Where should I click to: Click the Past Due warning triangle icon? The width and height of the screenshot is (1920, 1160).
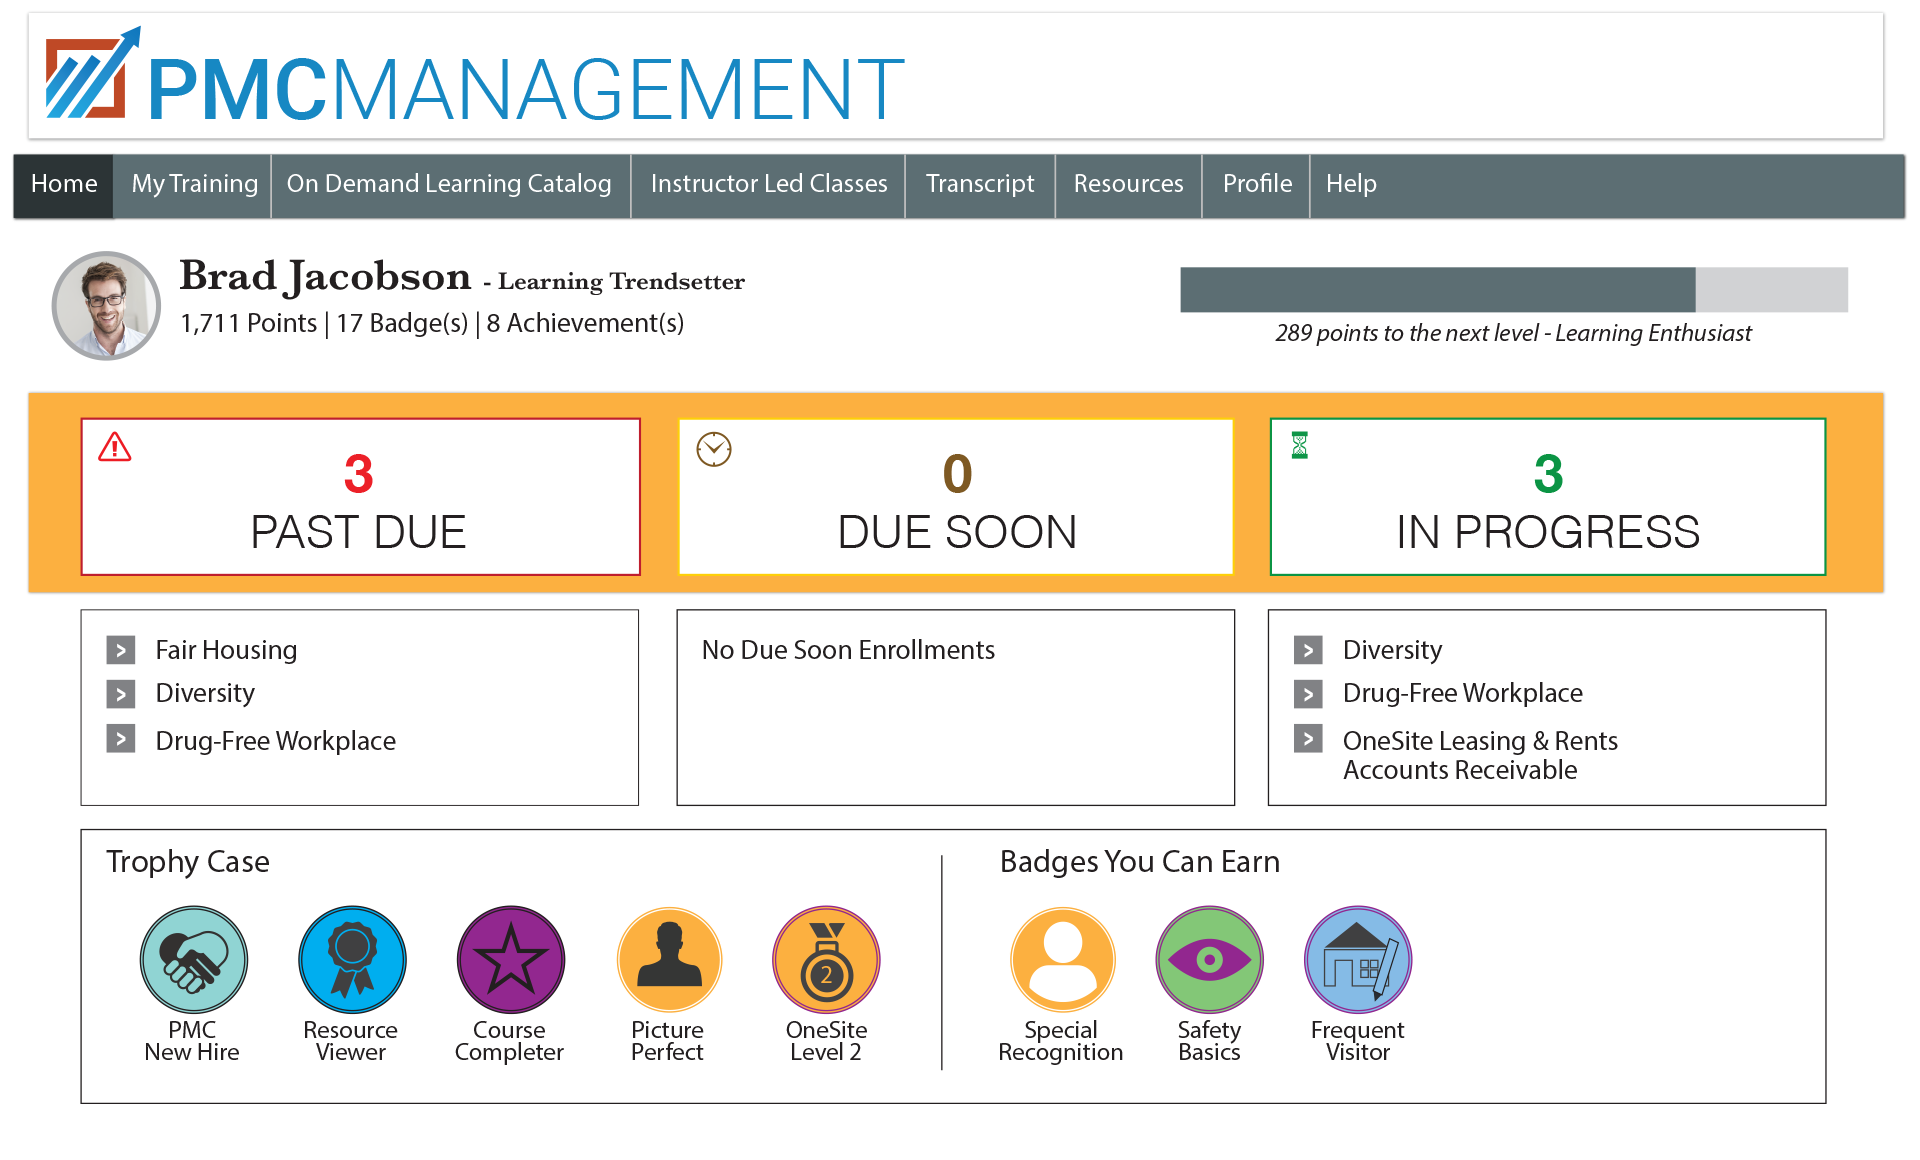pyautogui.click(x=115, y=447)
